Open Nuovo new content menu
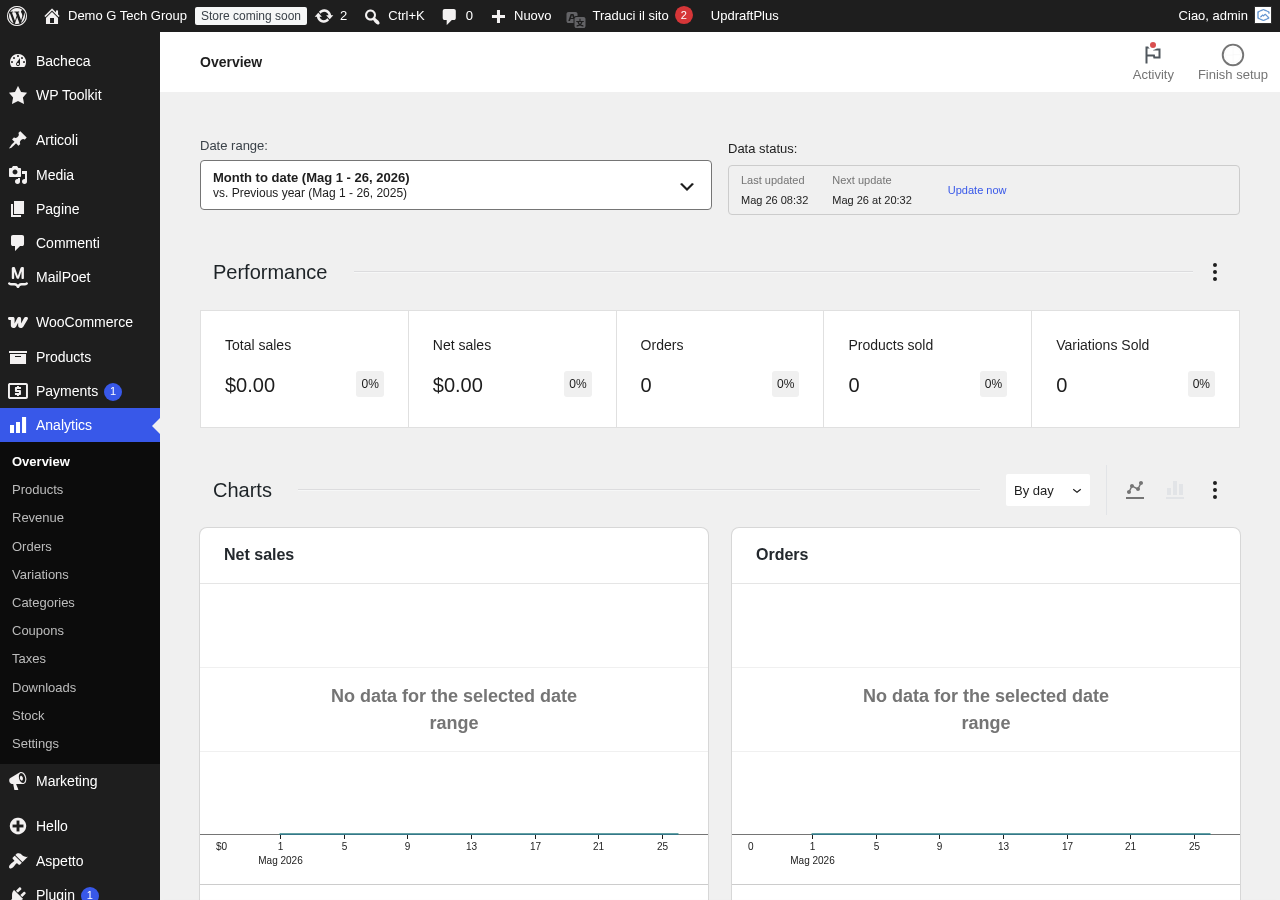 tap(521, 16)
